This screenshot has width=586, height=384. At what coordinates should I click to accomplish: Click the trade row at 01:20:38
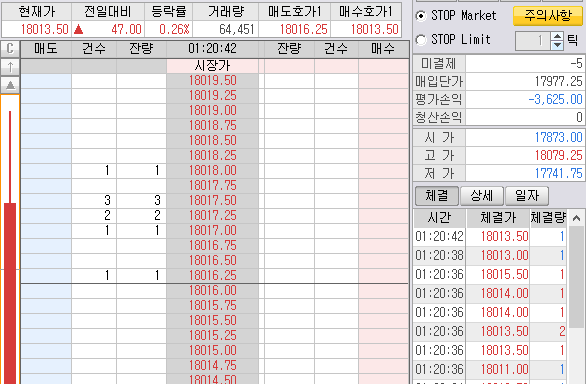pos(490,256)
